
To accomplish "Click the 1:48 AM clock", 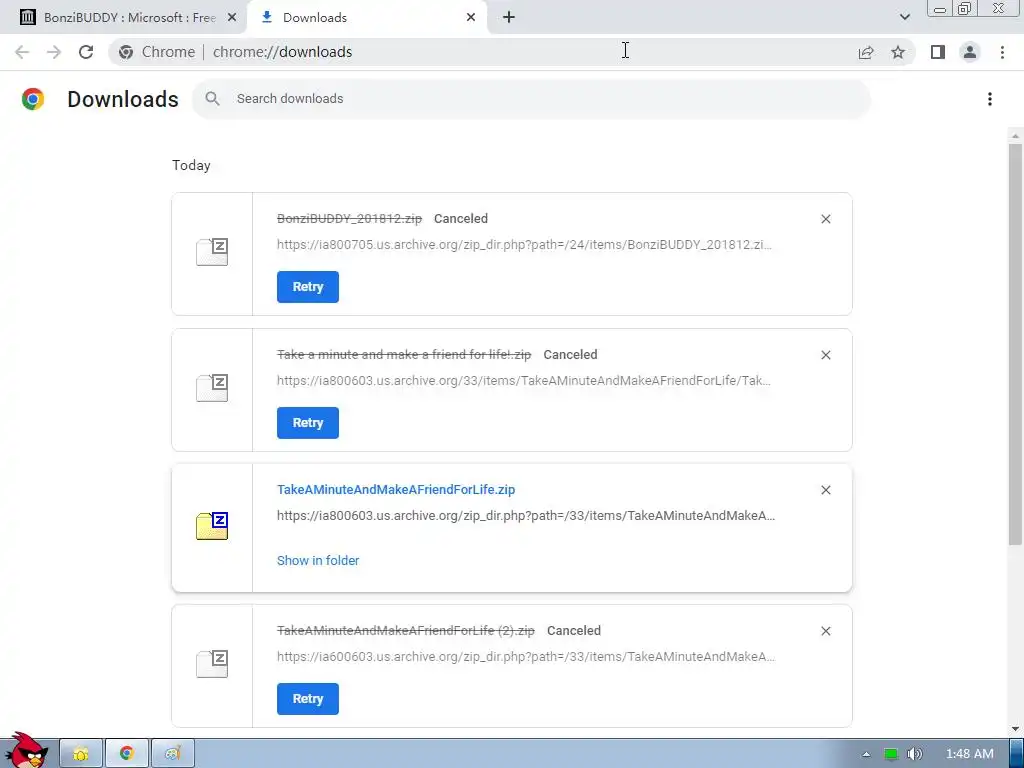I will [970, 754].
